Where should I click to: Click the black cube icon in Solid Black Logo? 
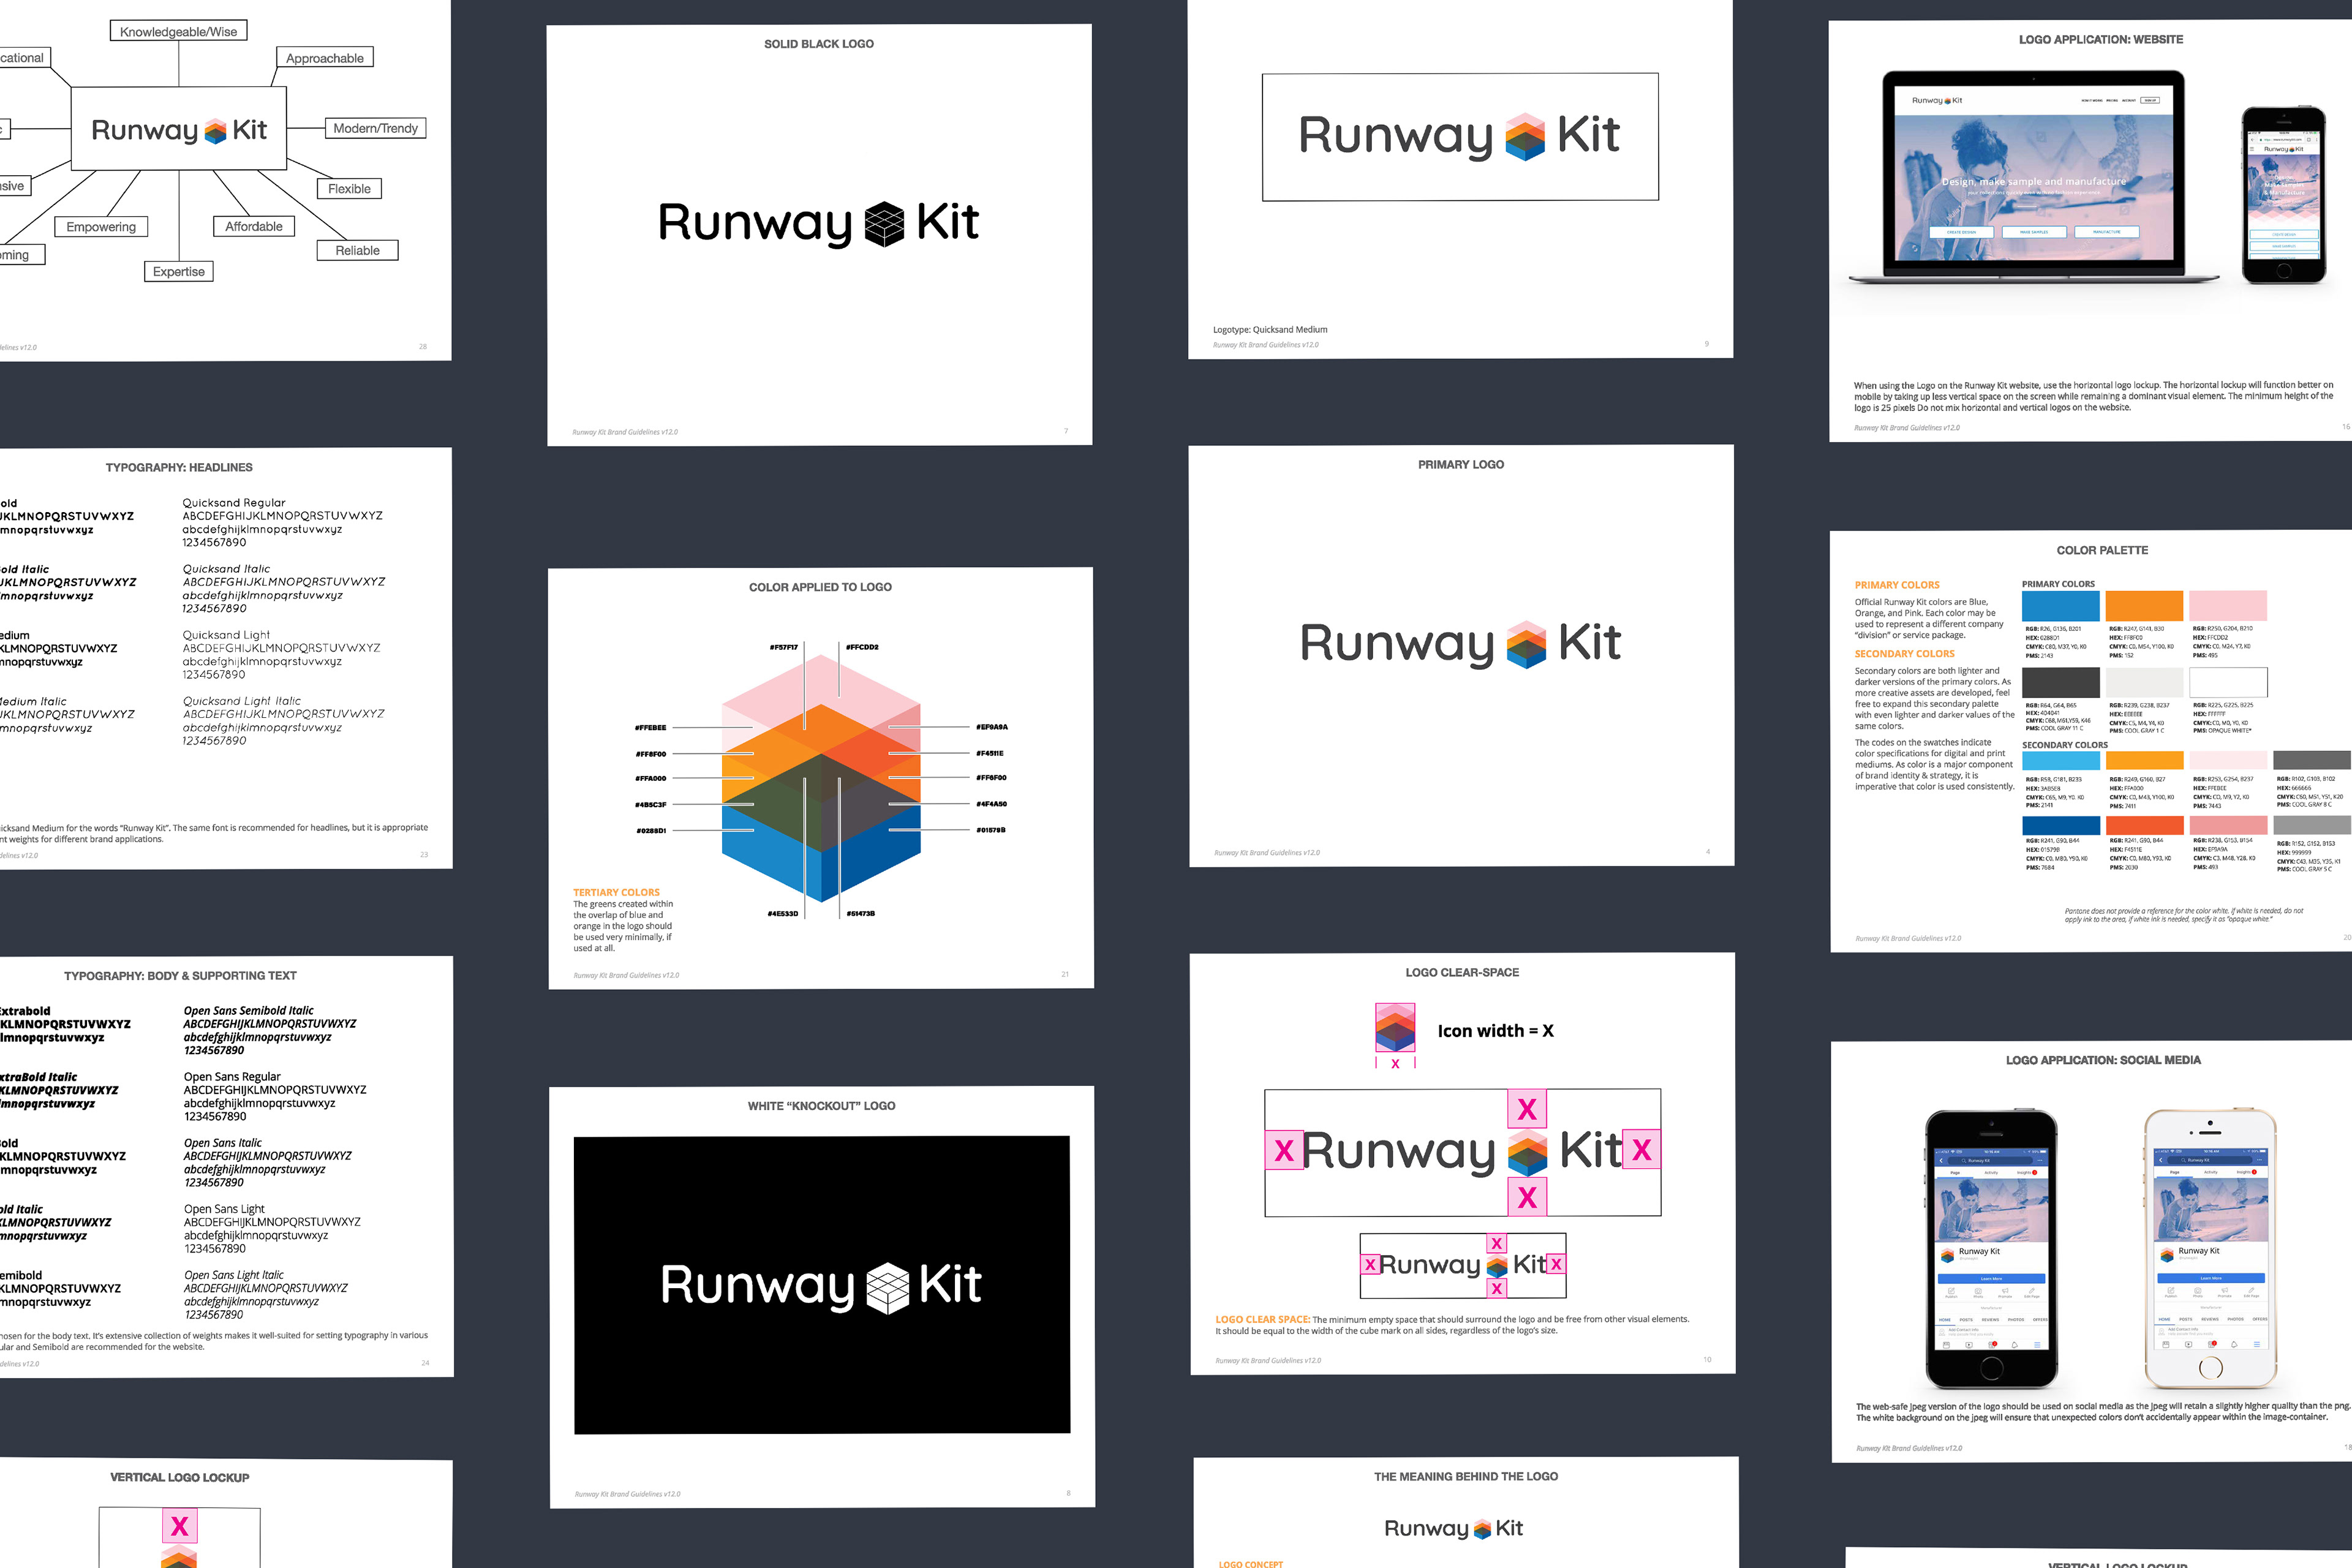pyautogui.click(x=884, y=224)
